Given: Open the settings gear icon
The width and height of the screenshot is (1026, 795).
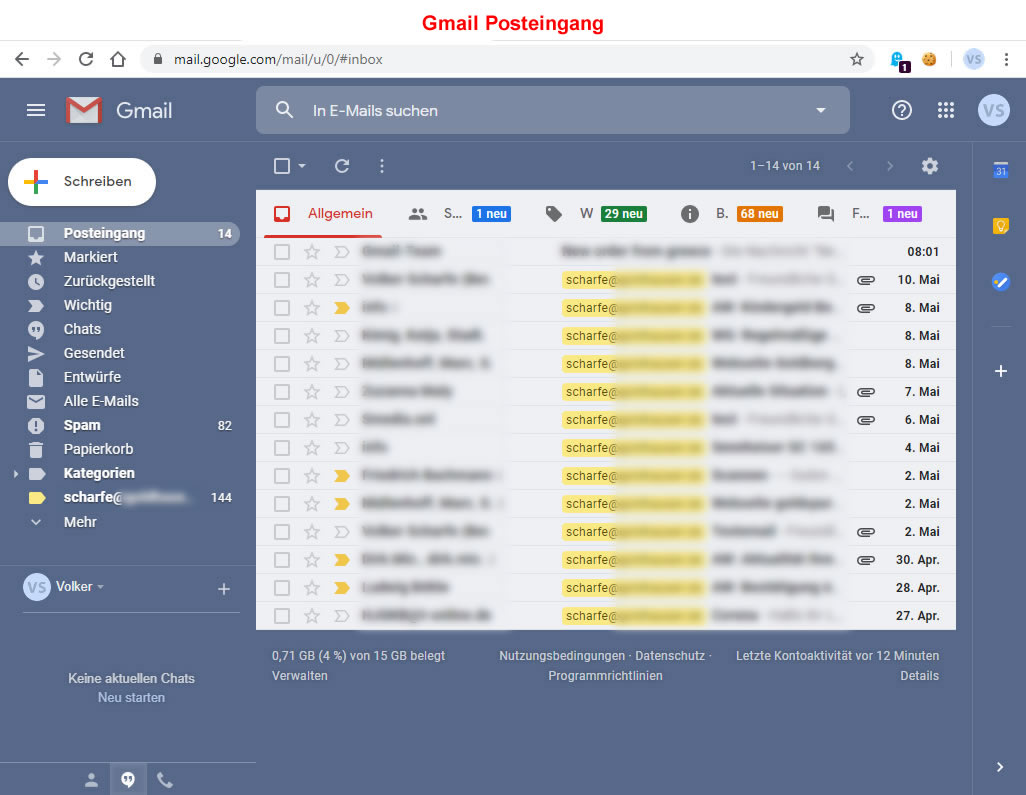Looking at the screenshot, I should pos(930,166).
